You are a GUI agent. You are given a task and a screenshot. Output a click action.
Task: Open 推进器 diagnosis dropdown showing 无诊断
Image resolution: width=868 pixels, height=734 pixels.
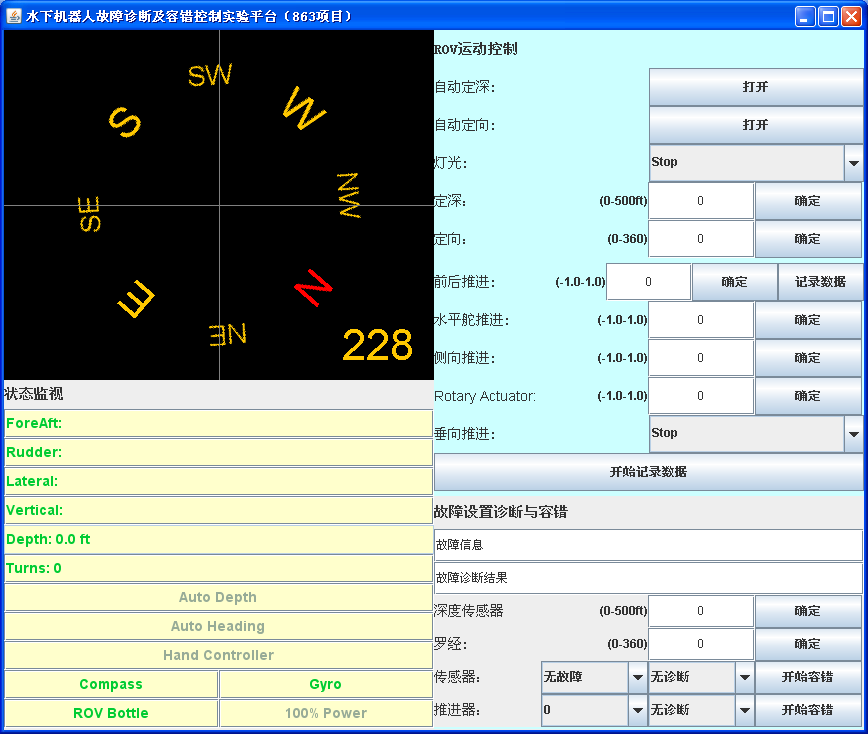coord(701,710)
